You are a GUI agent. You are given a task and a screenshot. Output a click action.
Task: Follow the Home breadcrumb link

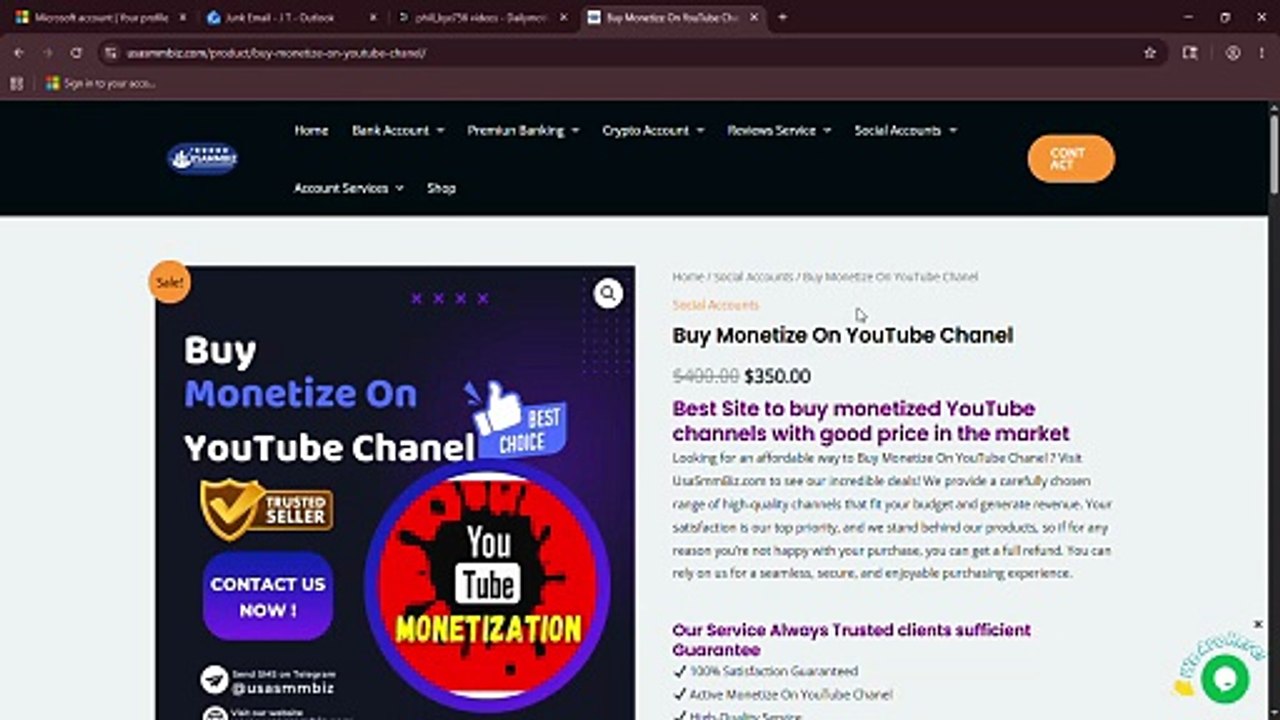[688, 276]
